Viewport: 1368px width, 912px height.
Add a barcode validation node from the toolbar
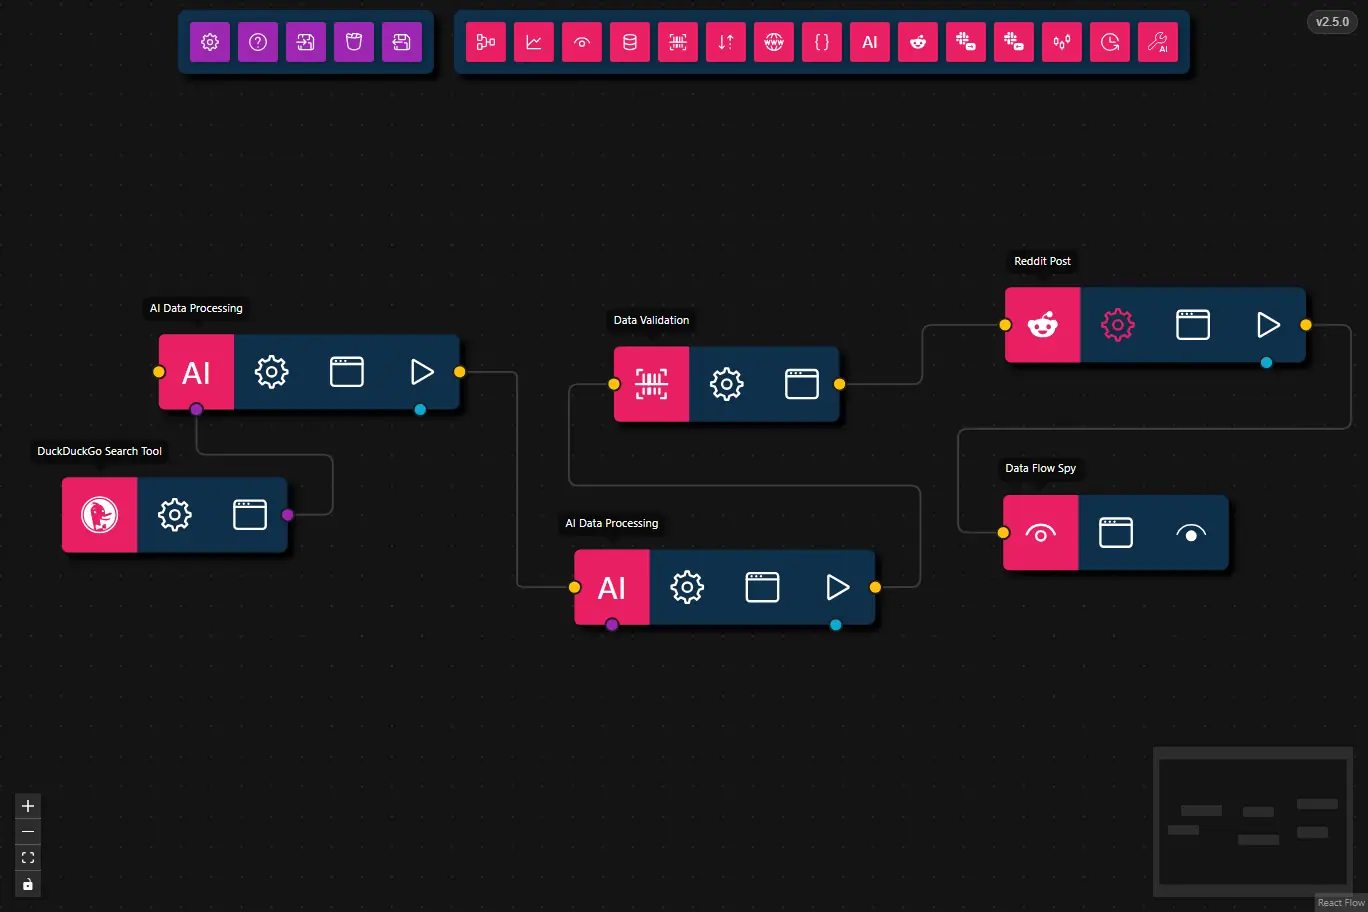tap(677, 42)
